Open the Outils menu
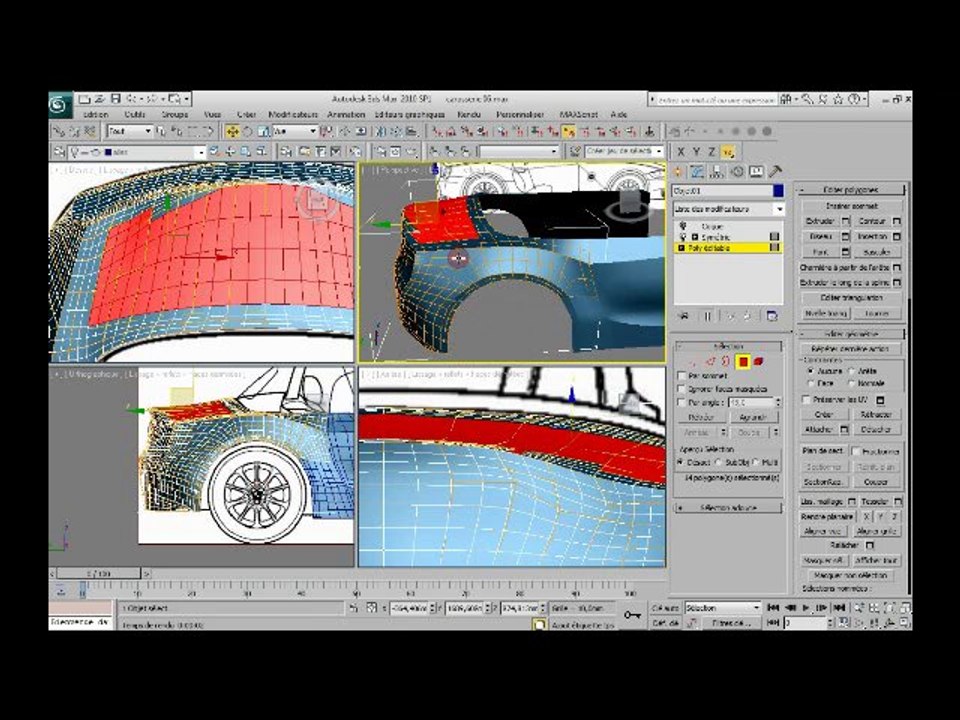This screenshot has height=720, width=960. (x=134, y=114)
